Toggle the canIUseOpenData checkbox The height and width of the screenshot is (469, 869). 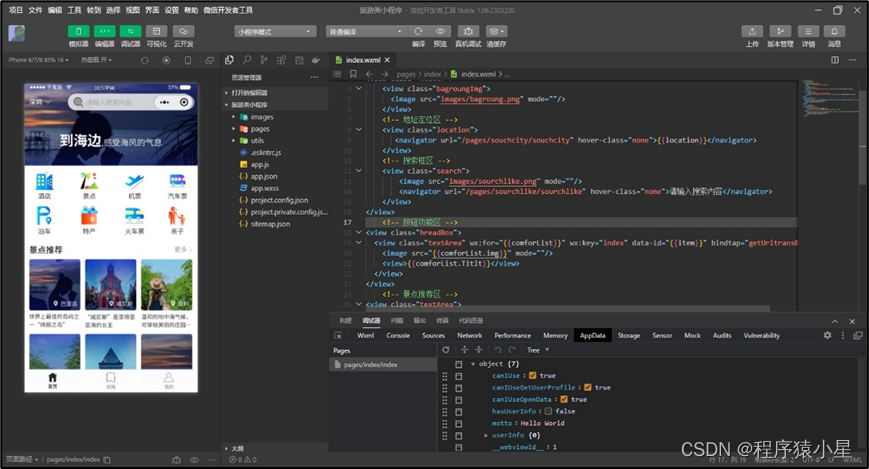pyautogui.click(x=564, y=399)
